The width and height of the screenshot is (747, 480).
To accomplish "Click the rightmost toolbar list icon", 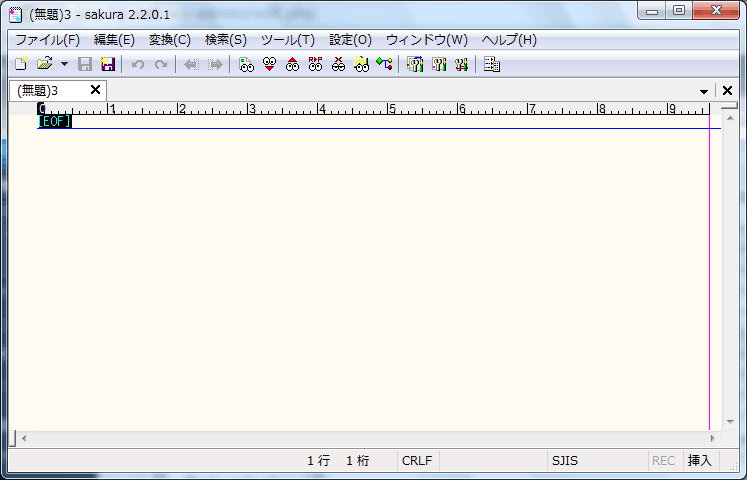I will pyautogui.click(x=492, y=64).
